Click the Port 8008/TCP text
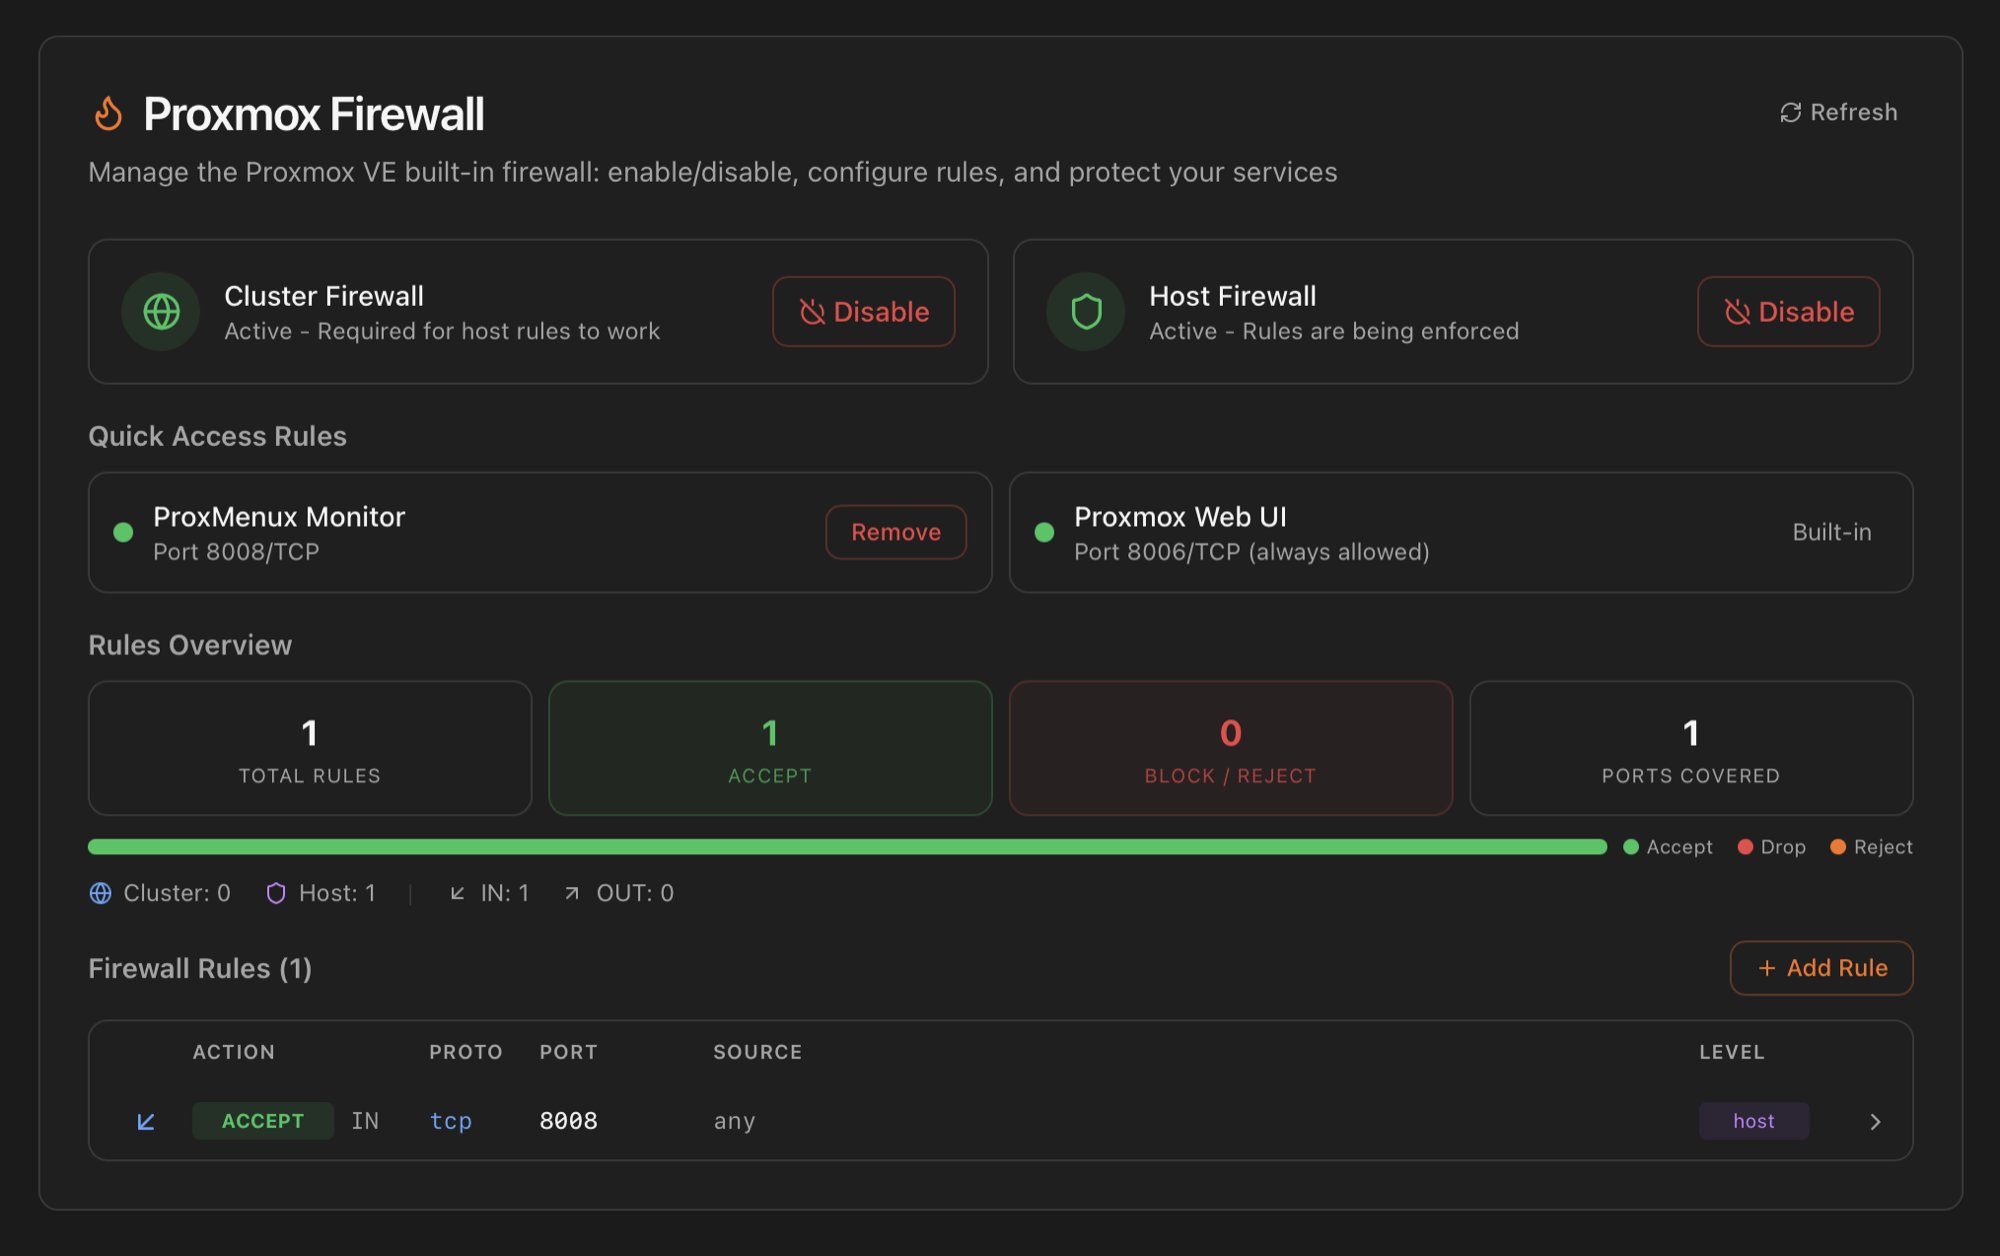Viewport: 2000px width, 1256px height. (236, 552)
